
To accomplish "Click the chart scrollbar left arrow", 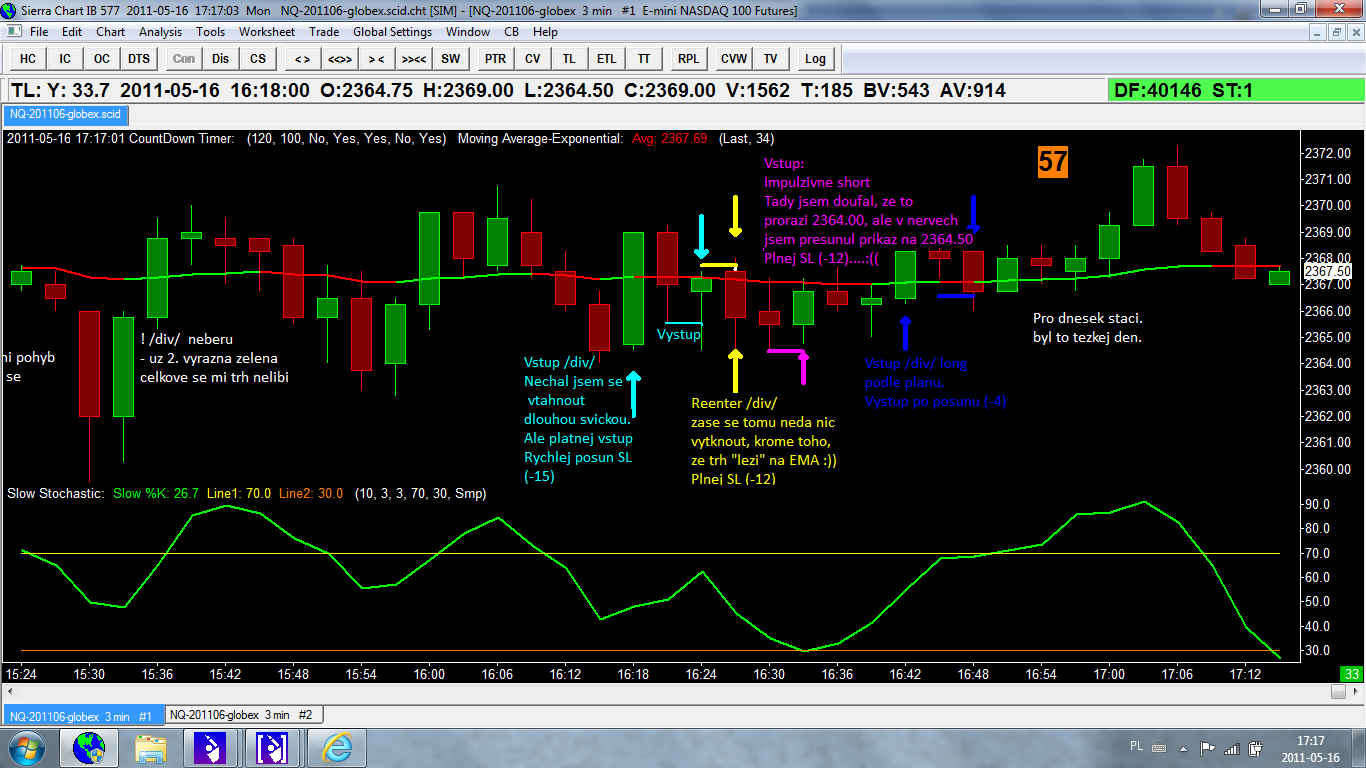I will pos(9,691).
